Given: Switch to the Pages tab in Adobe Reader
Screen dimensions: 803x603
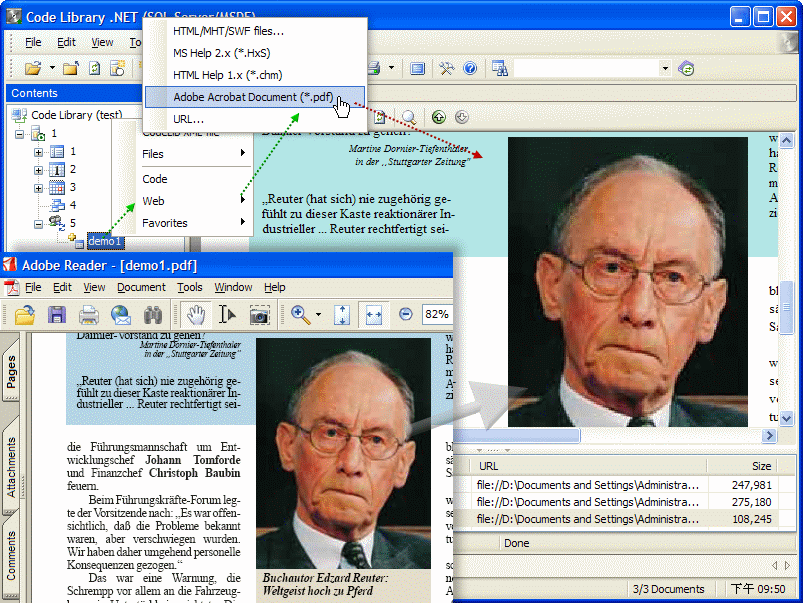Looking at the screenshot, I should pyautogui.click(x=11, y=370).
